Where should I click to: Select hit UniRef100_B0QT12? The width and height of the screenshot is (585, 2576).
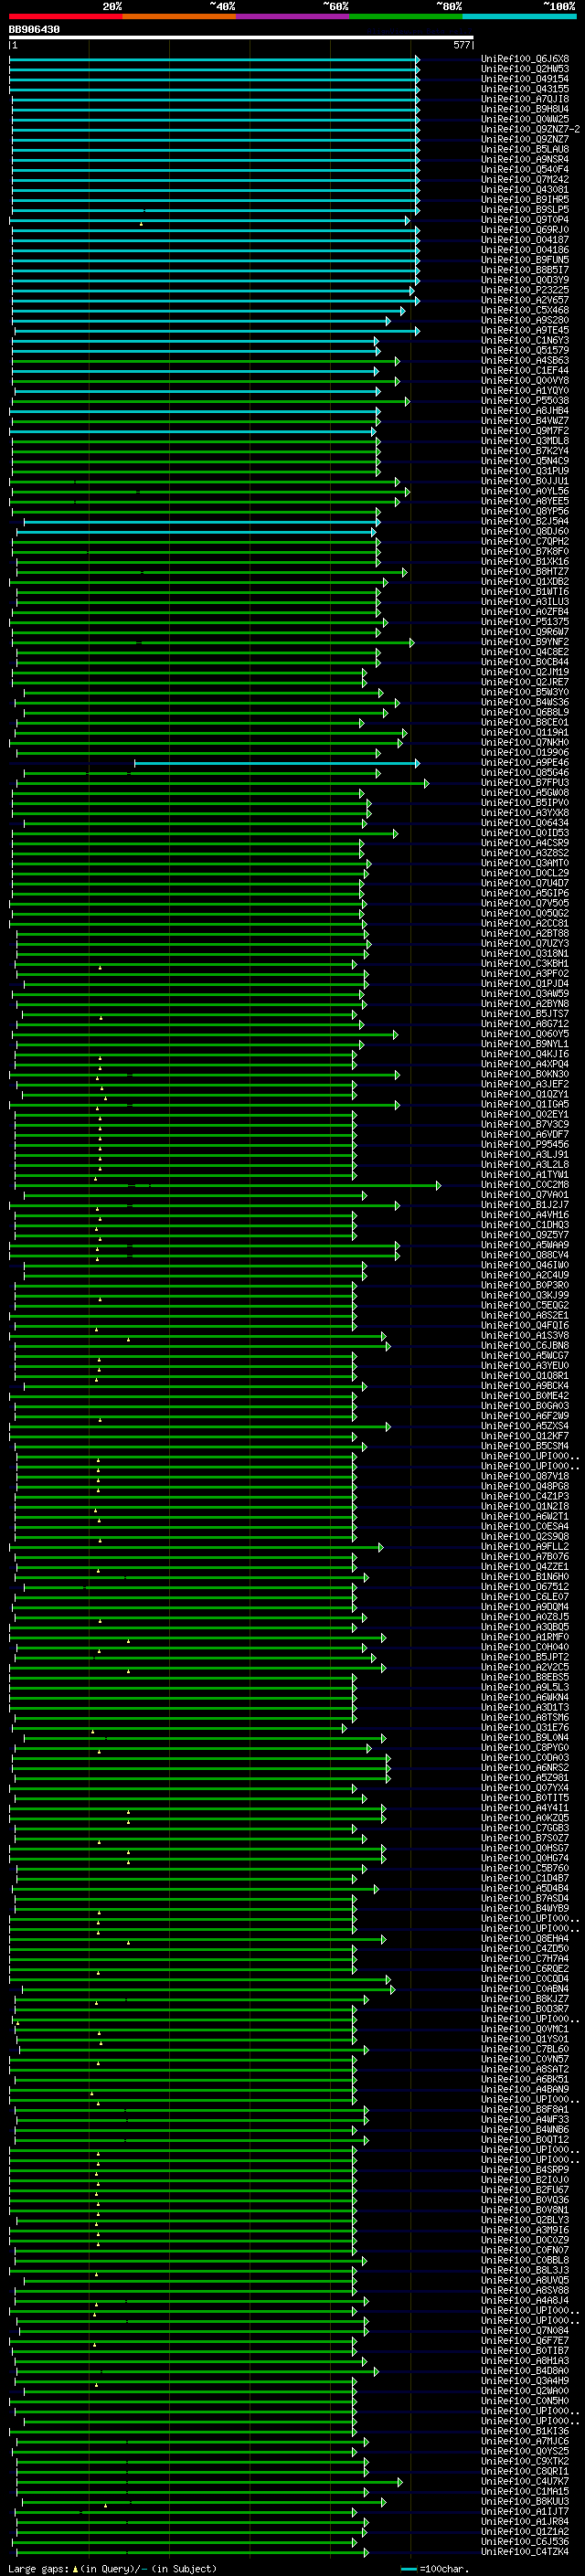pos(525,2139)
